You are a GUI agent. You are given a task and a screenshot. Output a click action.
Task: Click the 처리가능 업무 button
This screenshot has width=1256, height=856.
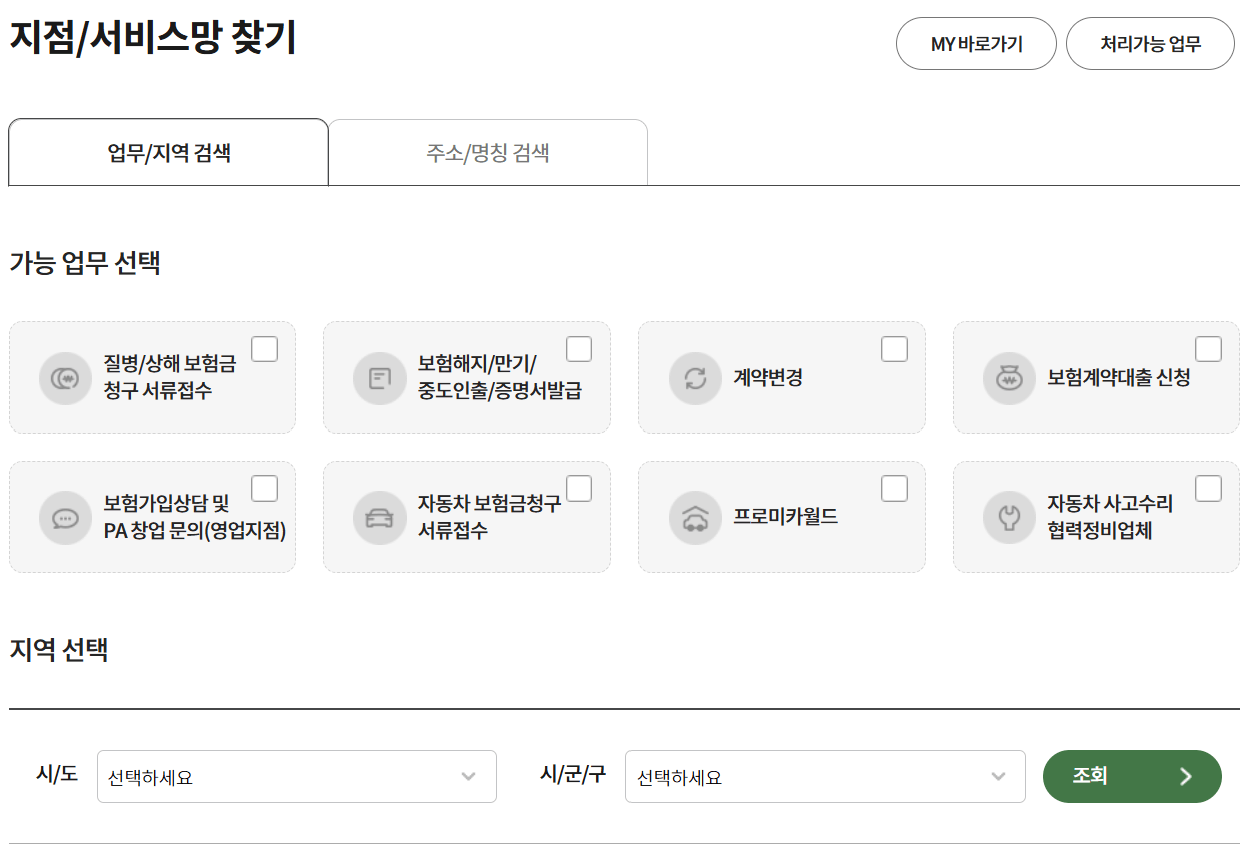[1150, 43]
